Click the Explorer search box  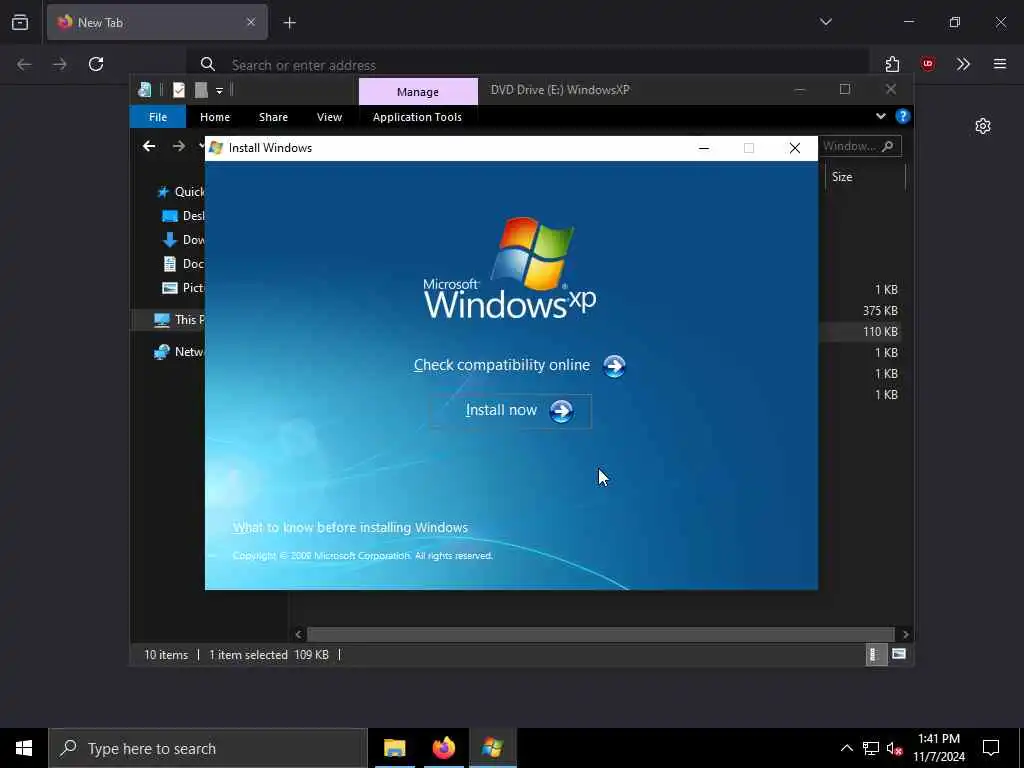pos(859,146)
